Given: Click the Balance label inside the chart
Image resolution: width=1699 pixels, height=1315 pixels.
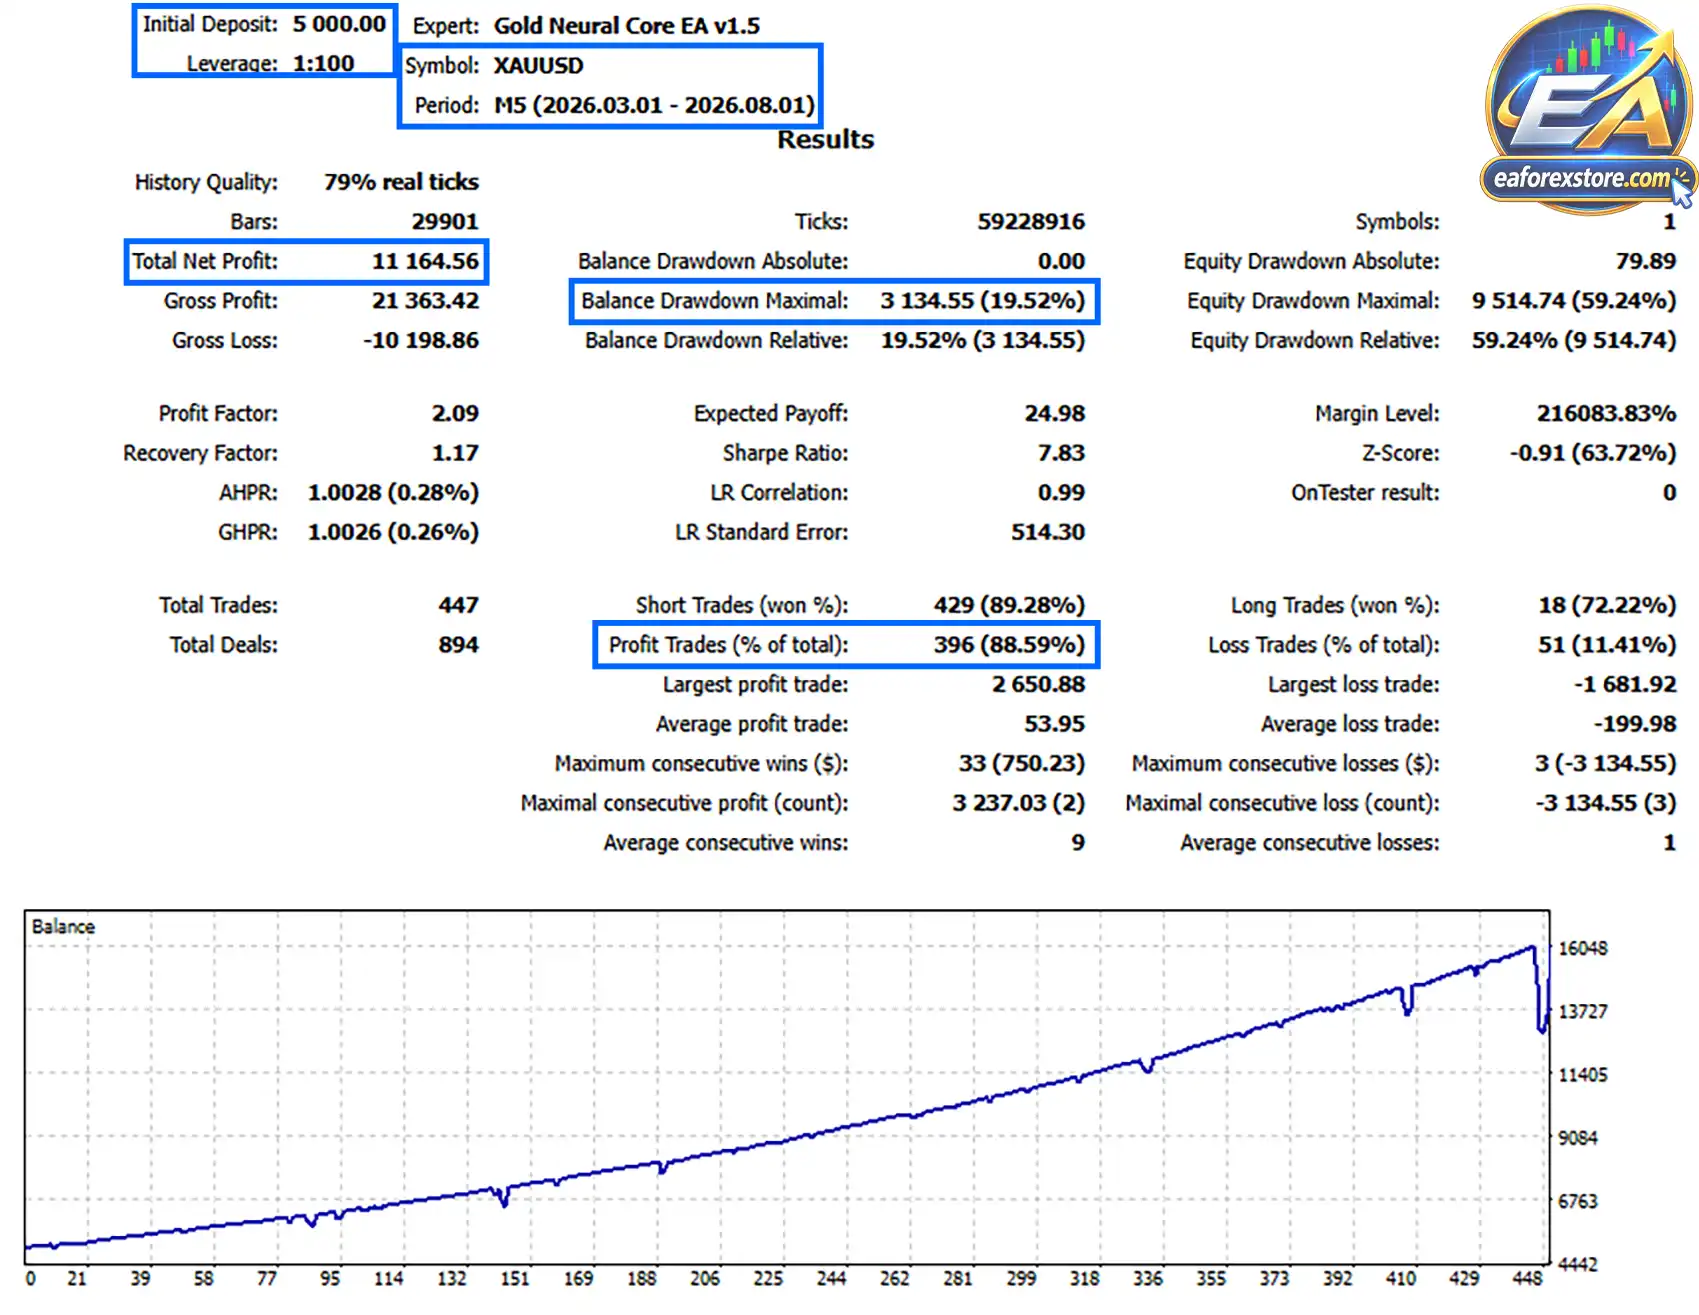Looking at the screenshot, I should pyautogui.click(x=63, y=927).
